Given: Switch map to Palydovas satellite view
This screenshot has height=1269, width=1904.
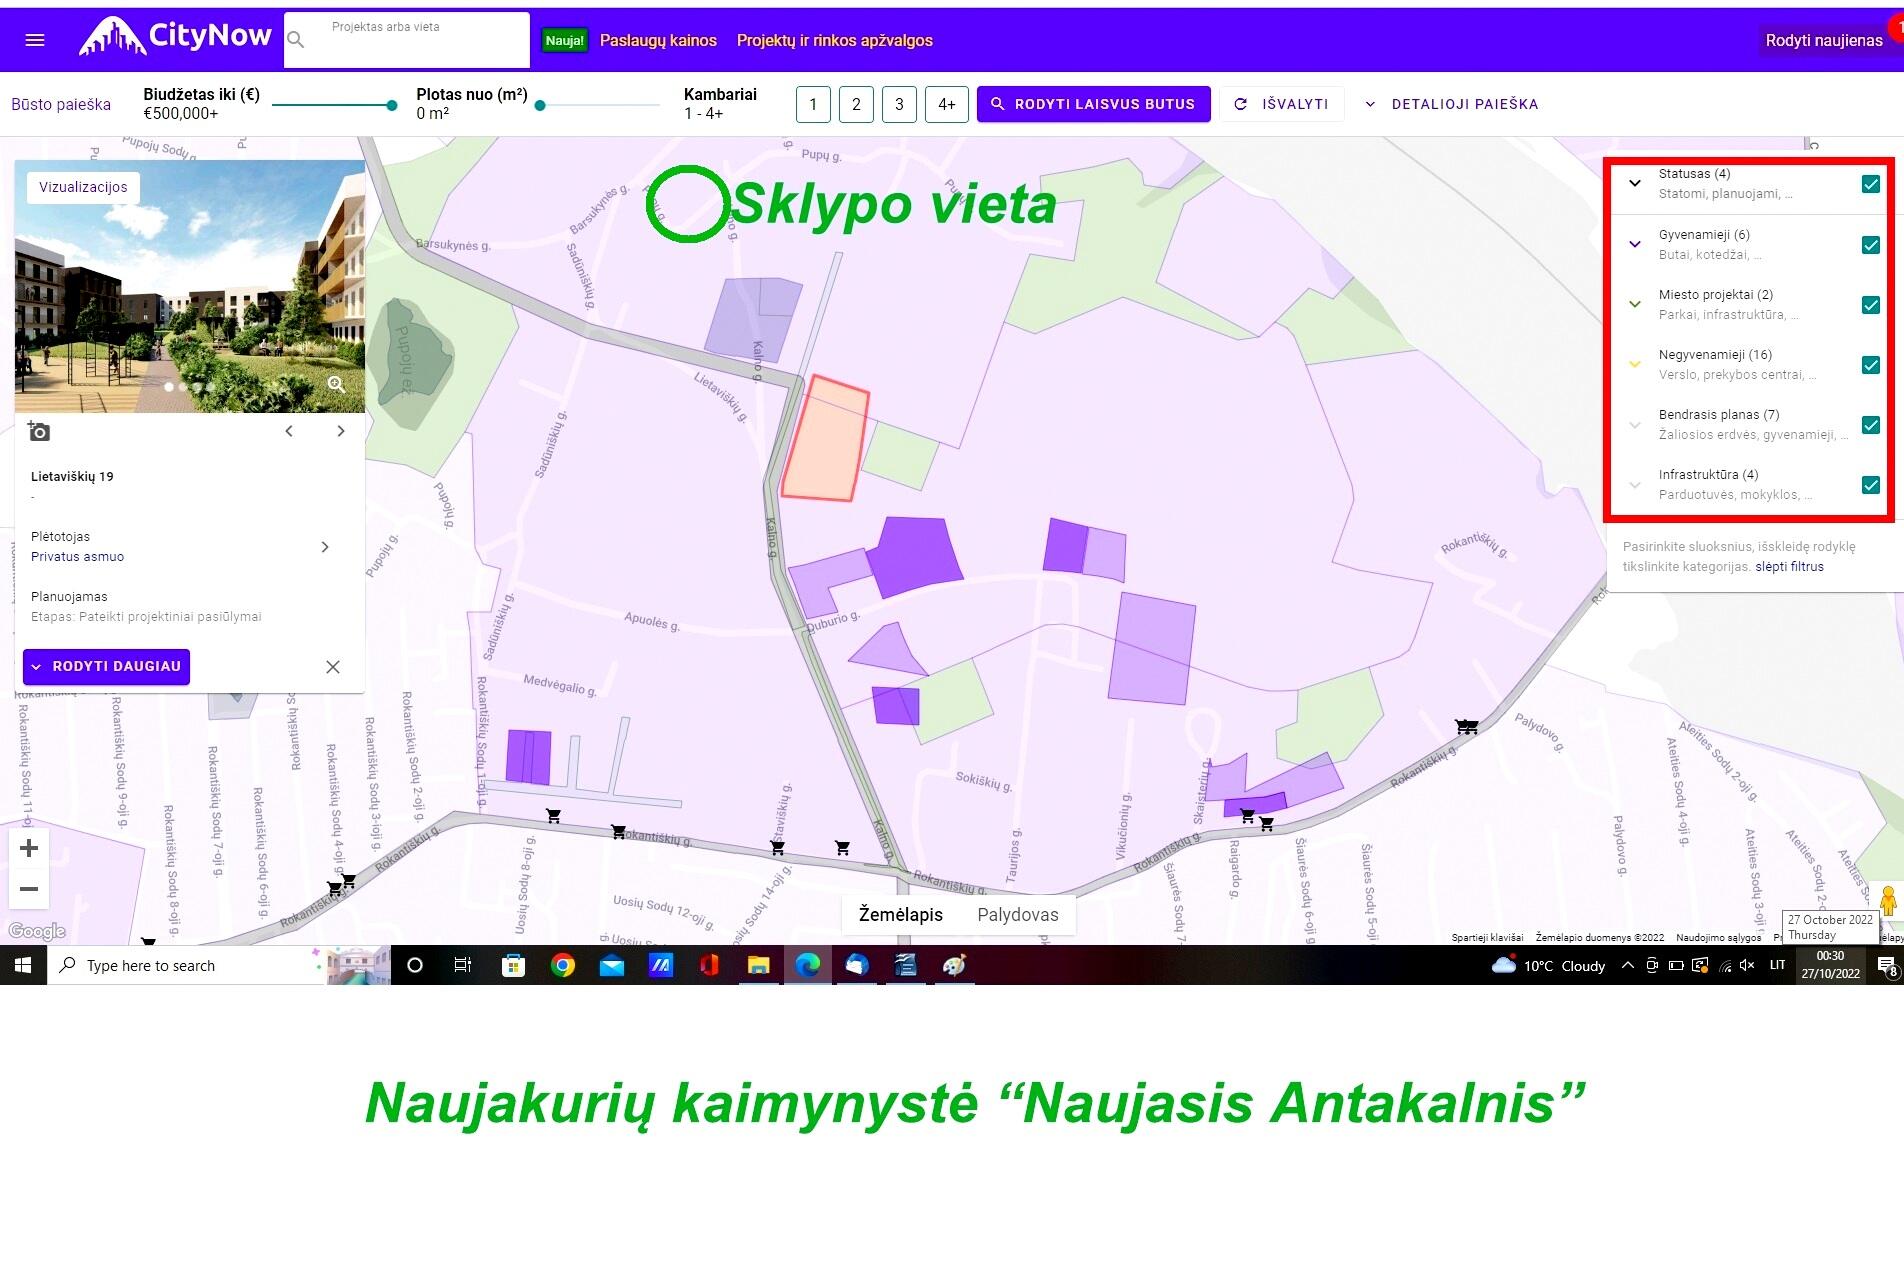Looking at the screenshot, I should [x=1017, y=914].
